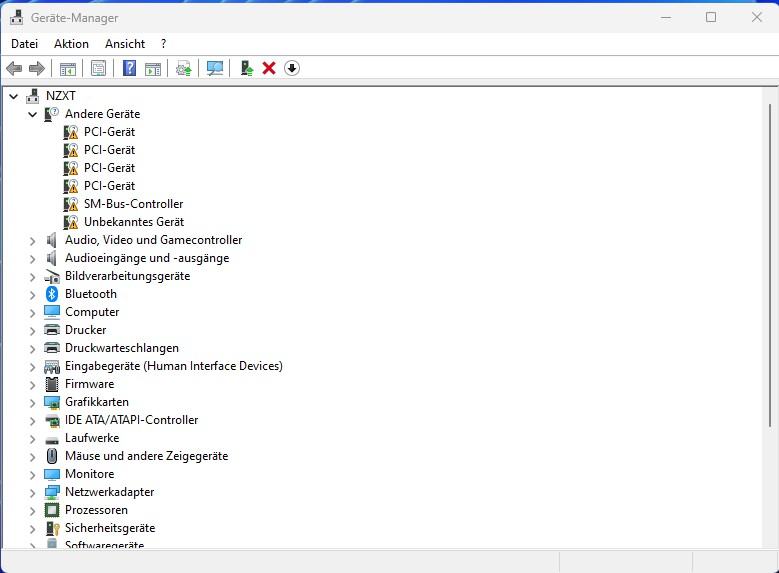Viewport: 779px width, 573px height.
Task: Click the Geräte-Manager title bar icon
Action: (x=16, y=17)
